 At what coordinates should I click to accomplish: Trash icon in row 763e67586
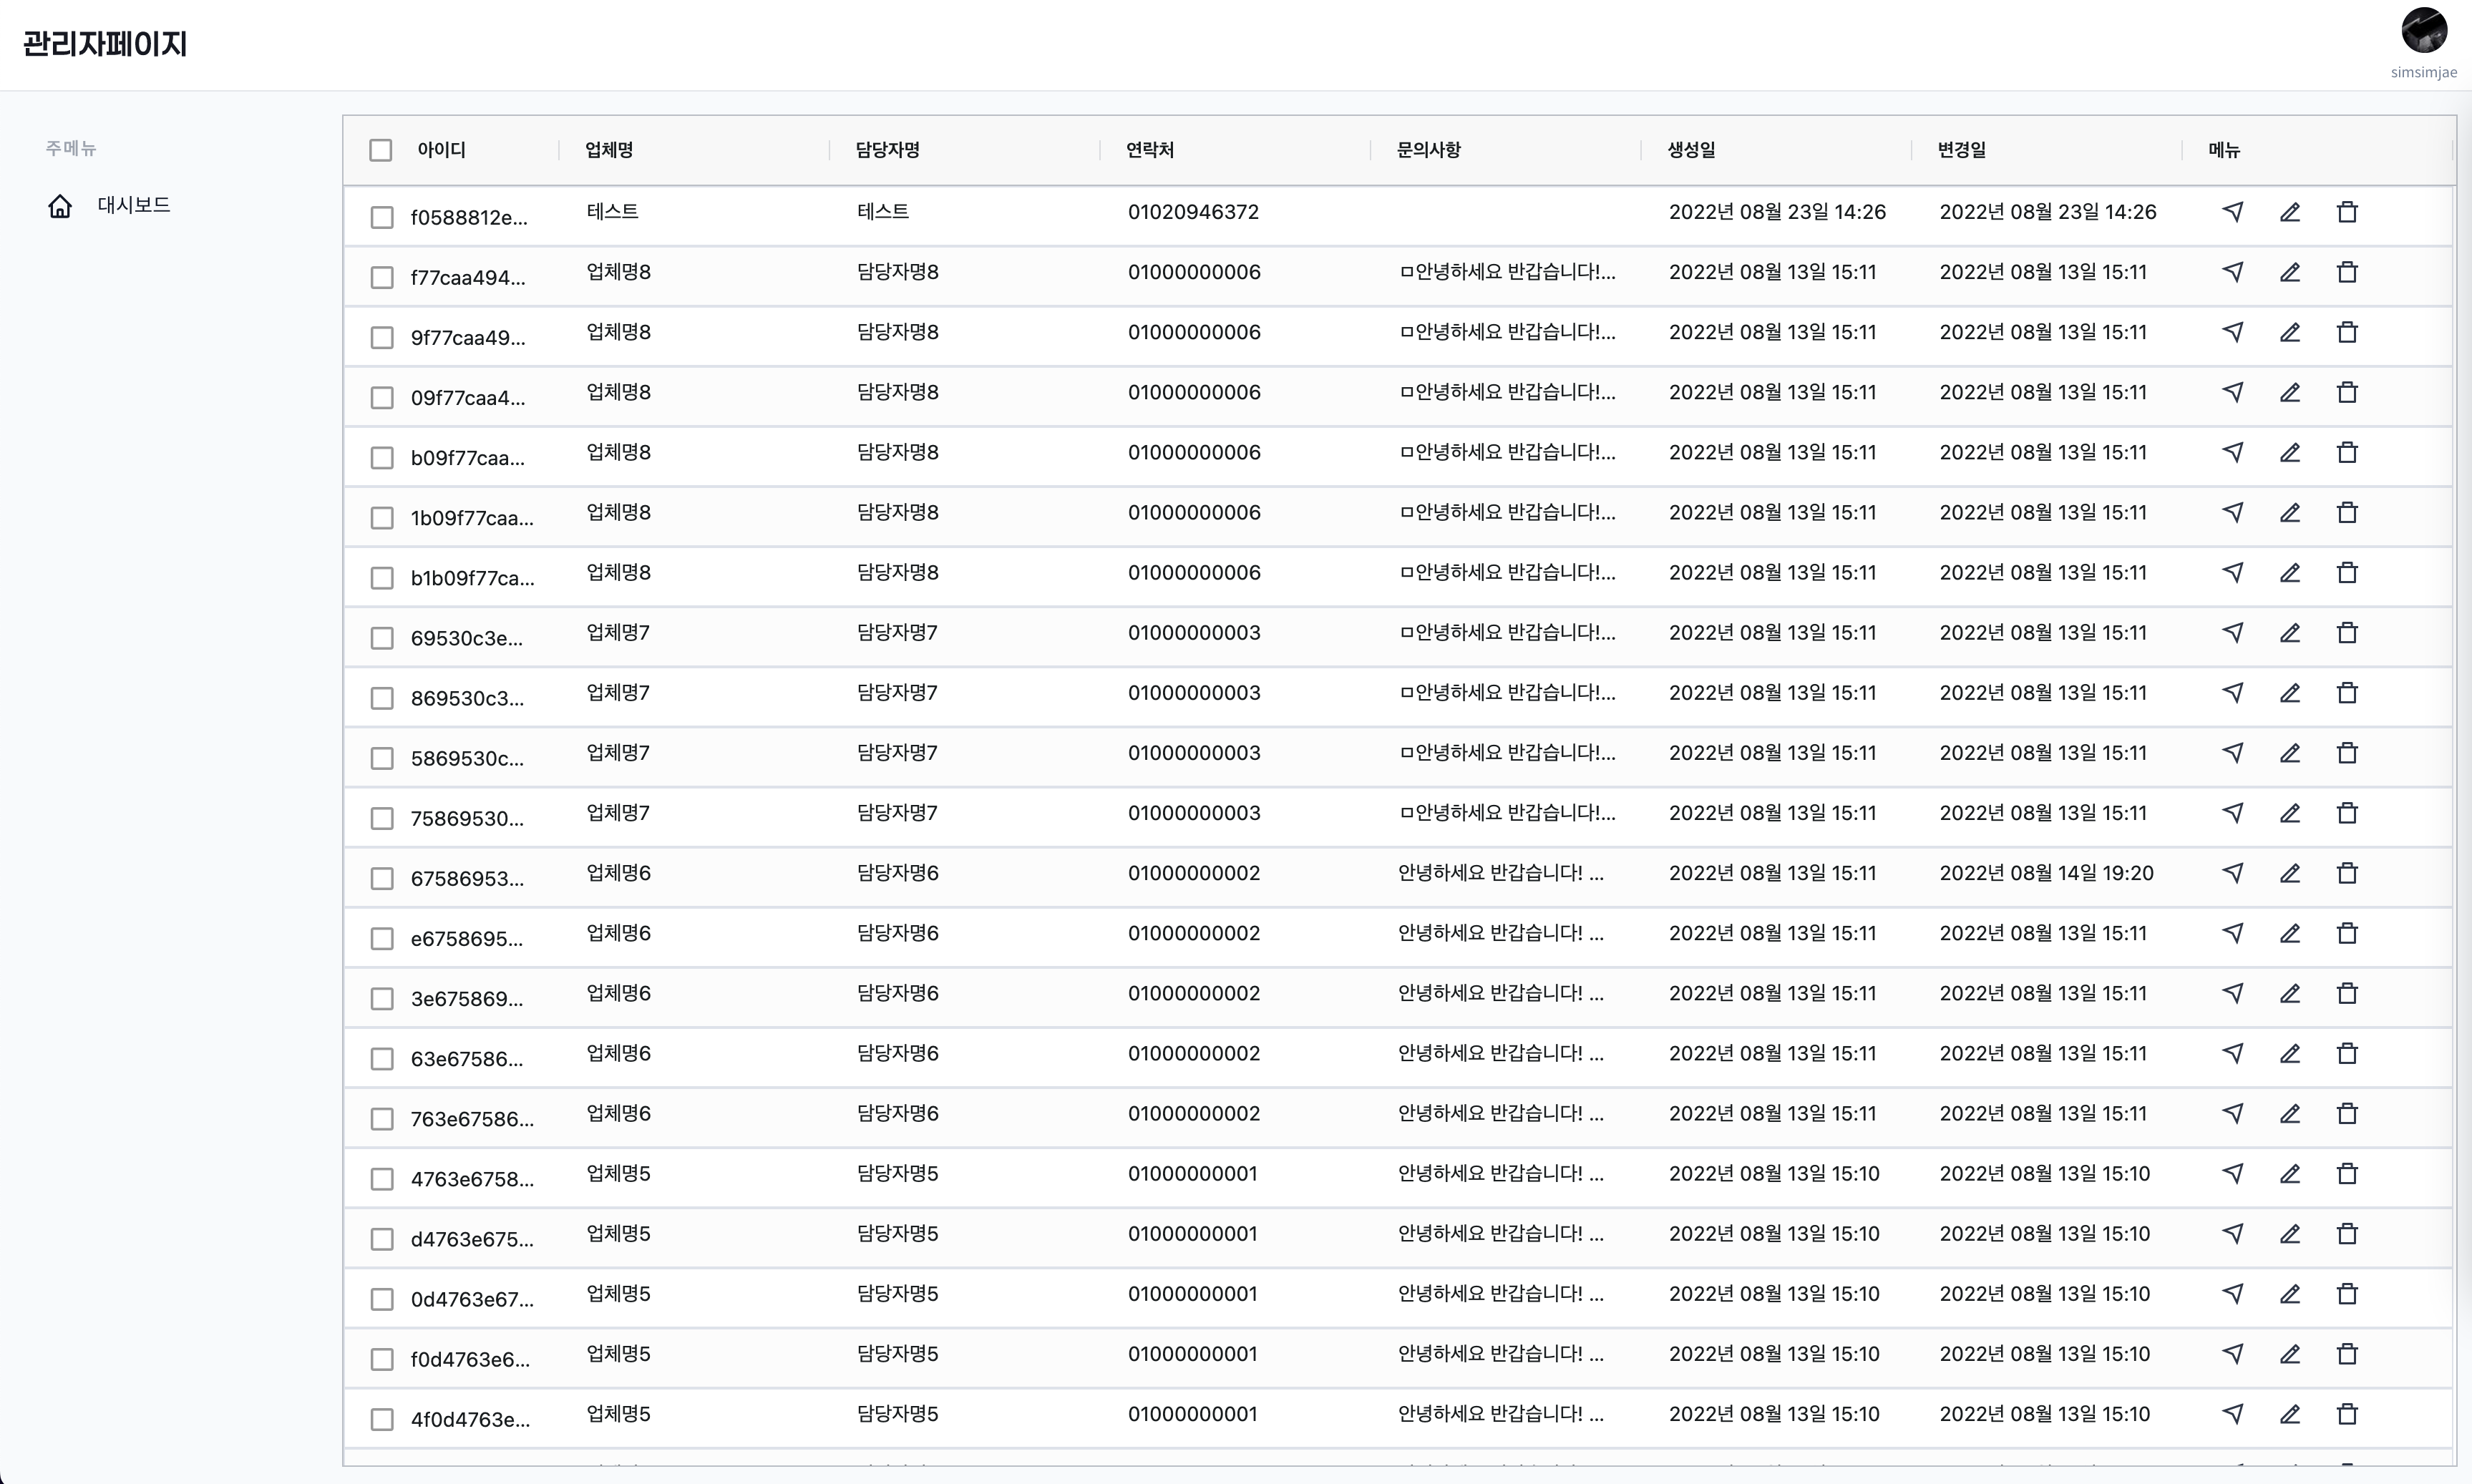click(x=2347, y=1113)
